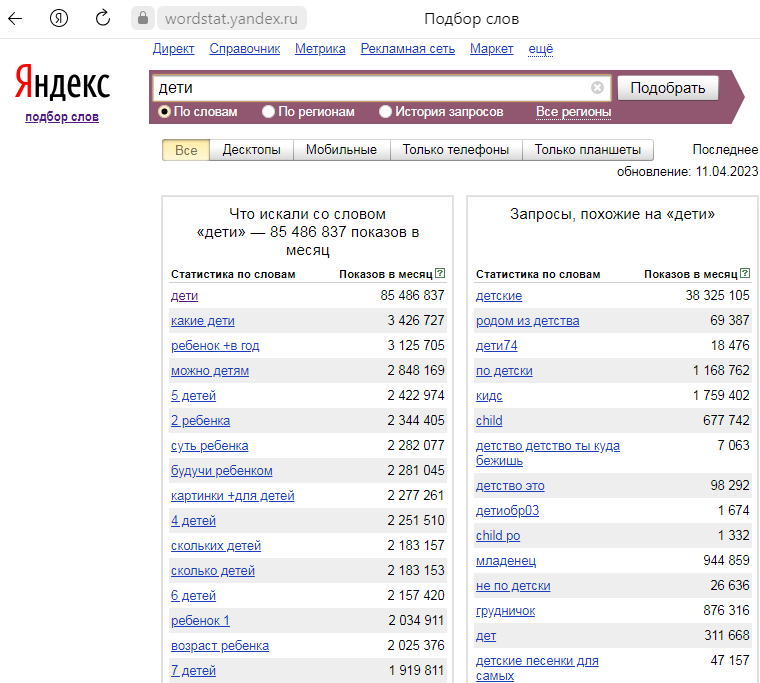
Task: Open the 'Рекламная сеть' link
Action: point(408,48)
